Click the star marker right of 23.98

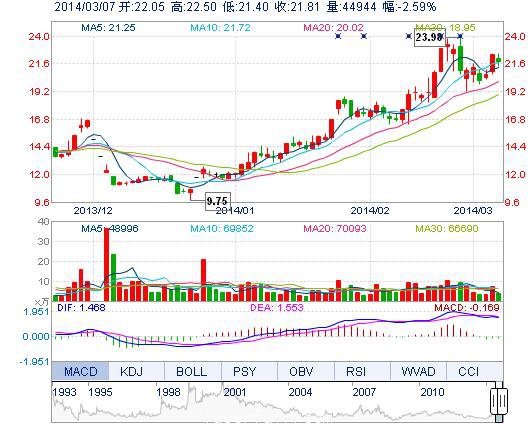tap(460, 36)
